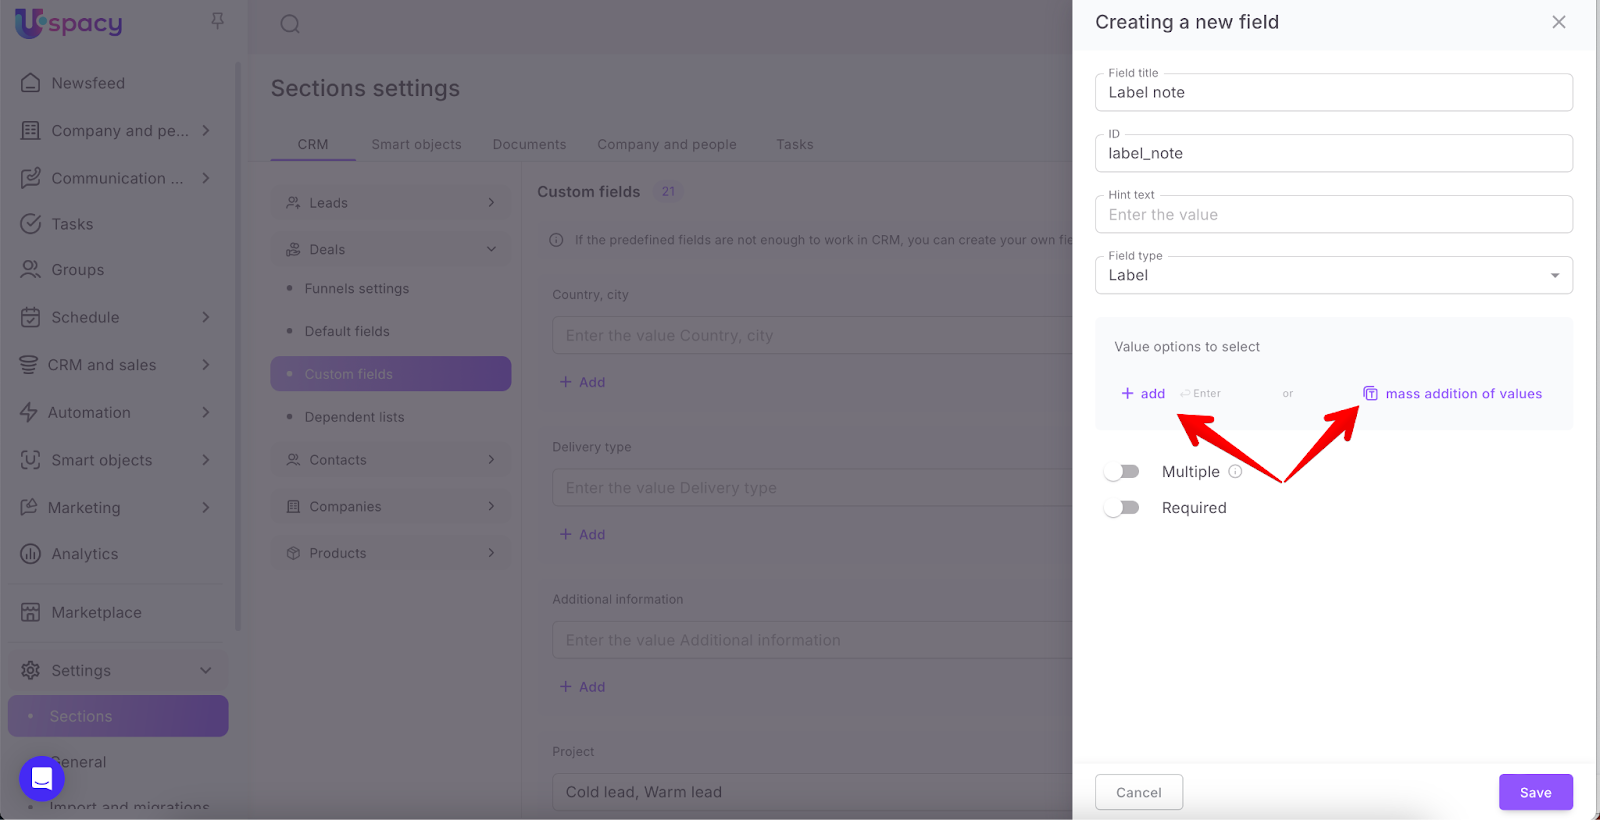Expand CRM and sales submenu arrow
The height and width of the screenshot is (820, 1600).
205,365
